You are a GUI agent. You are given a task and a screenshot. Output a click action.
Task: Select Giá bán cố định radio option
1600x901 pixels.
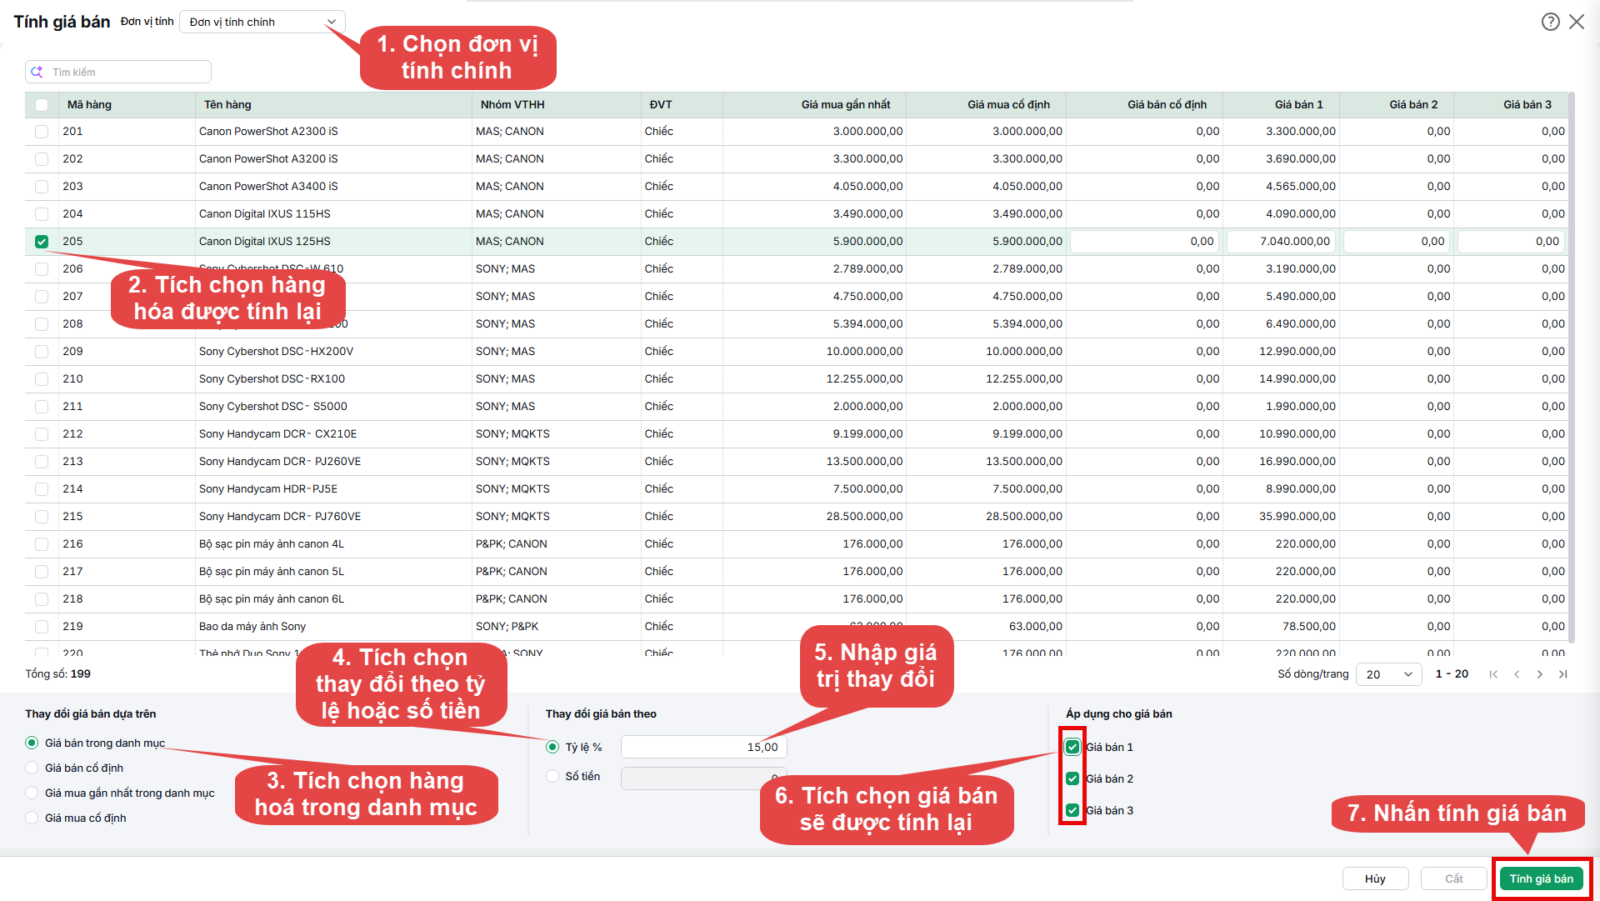tap(32, 768)
